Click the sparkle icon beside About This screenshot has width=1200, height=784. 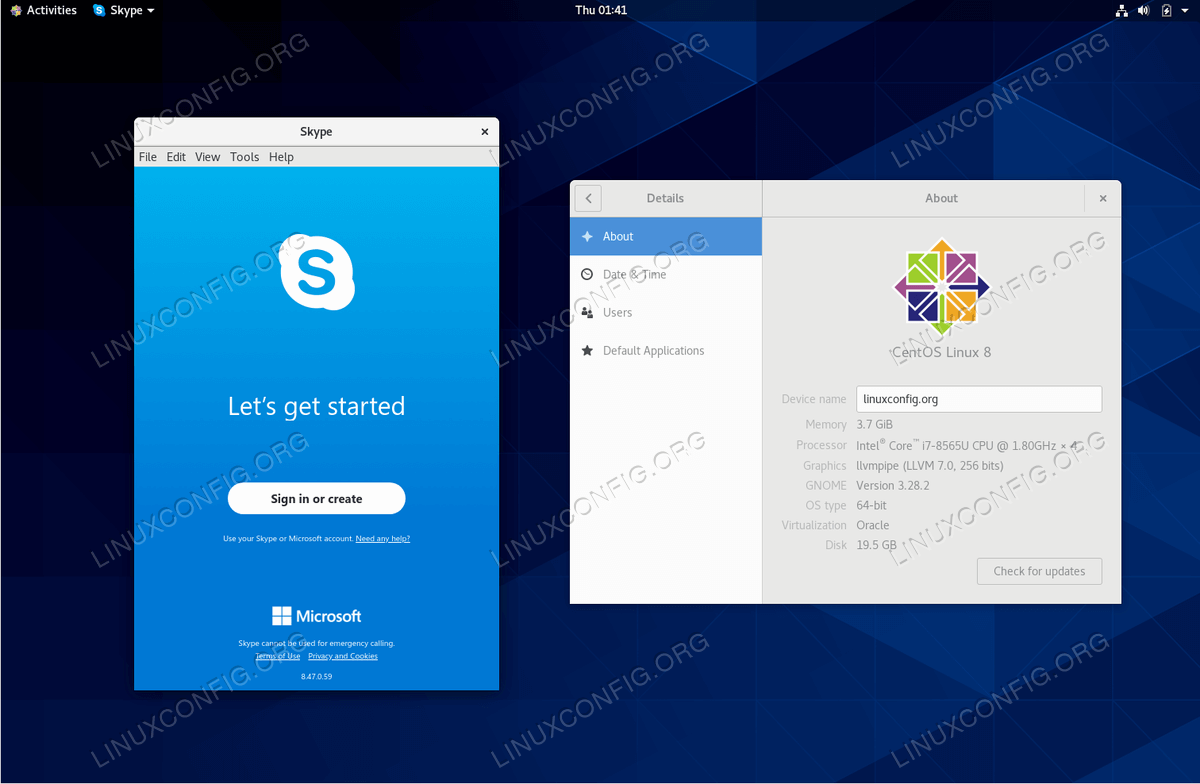[587, 237]
